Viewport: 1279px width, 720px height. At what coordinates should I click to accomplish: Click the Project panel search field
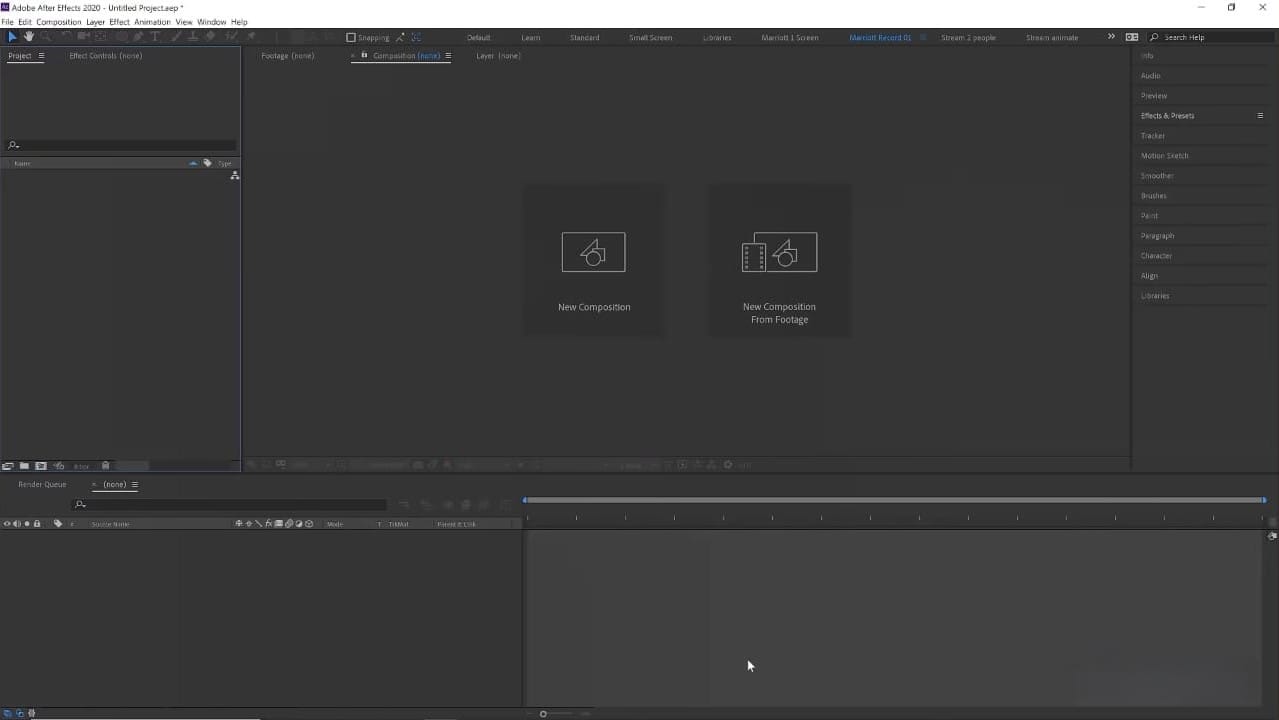click(x=120, y=145)
